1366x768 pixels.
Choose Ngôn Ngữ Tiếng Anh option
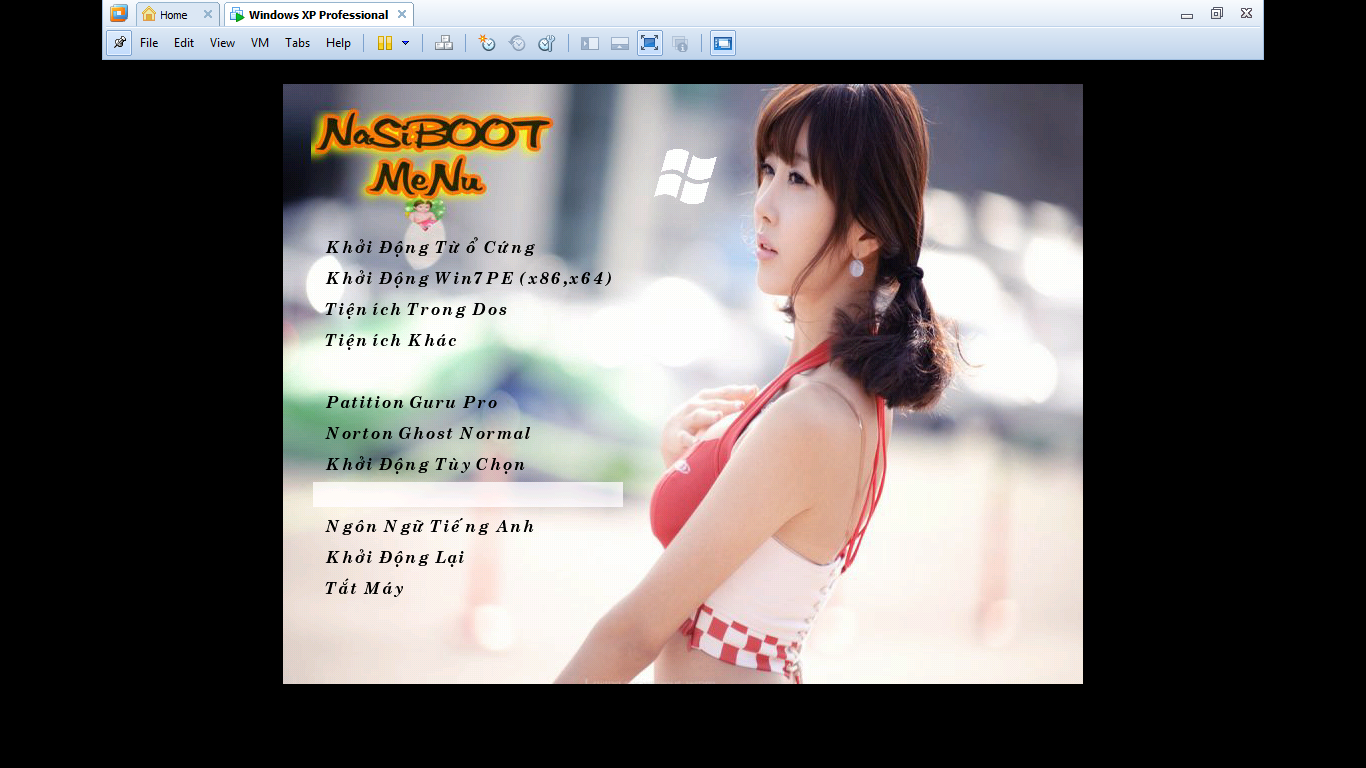[429, 526]
